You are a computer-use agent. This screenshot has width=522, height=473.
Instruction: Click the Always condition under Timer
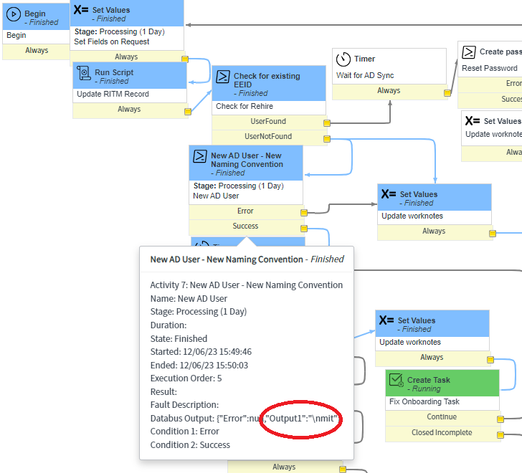[x=389, y=91]
